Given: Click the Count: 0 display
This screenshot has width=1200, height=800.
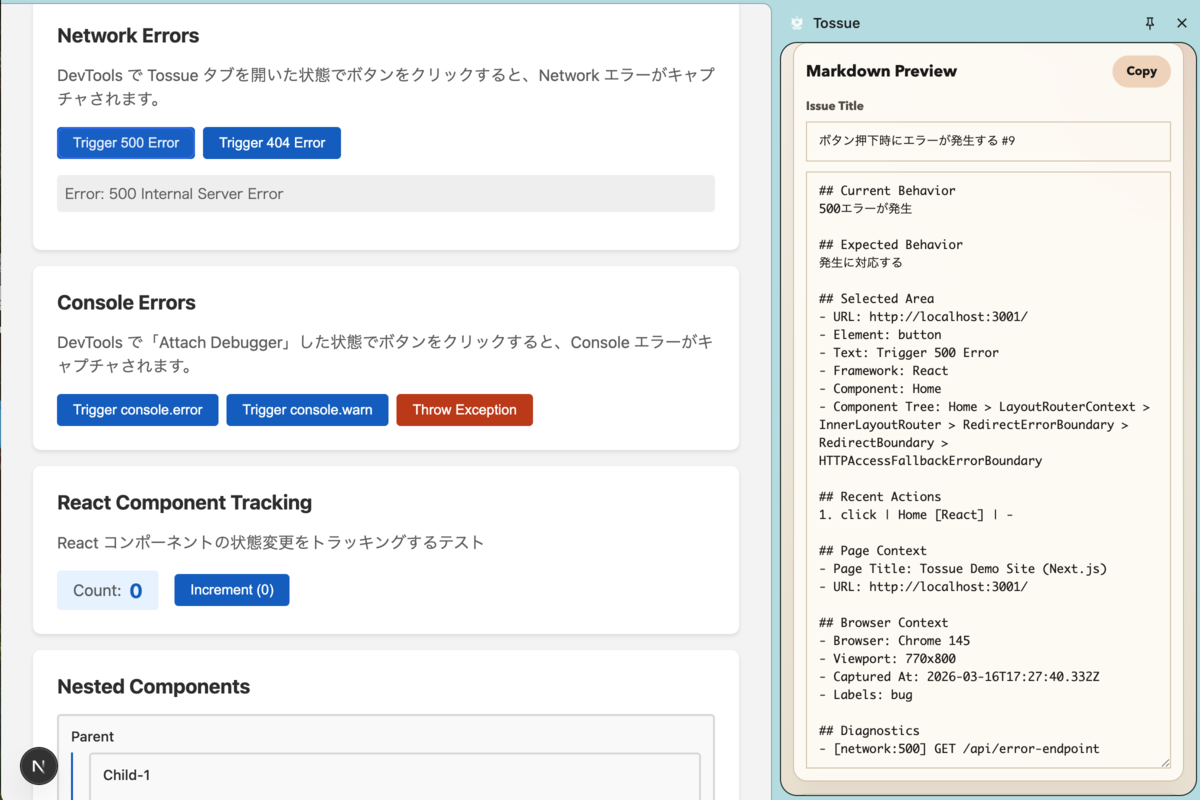Looking at the screenshot, I should pos(108,590).
